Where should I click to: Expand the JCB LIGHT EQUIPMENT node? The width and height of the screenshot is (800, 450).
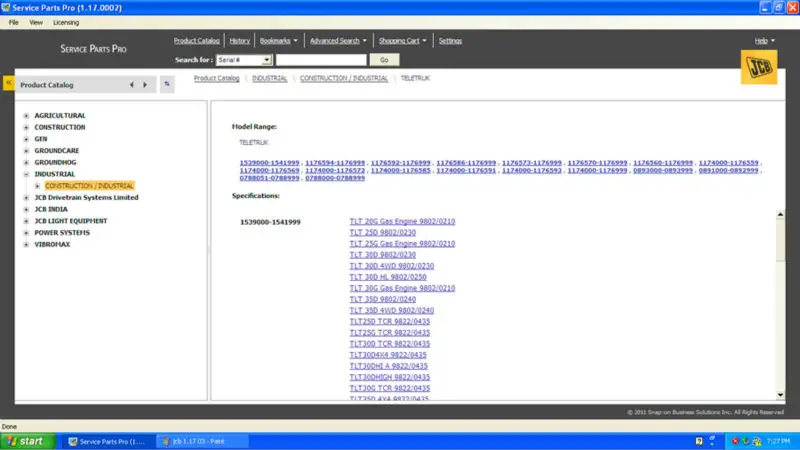(27, 221)
